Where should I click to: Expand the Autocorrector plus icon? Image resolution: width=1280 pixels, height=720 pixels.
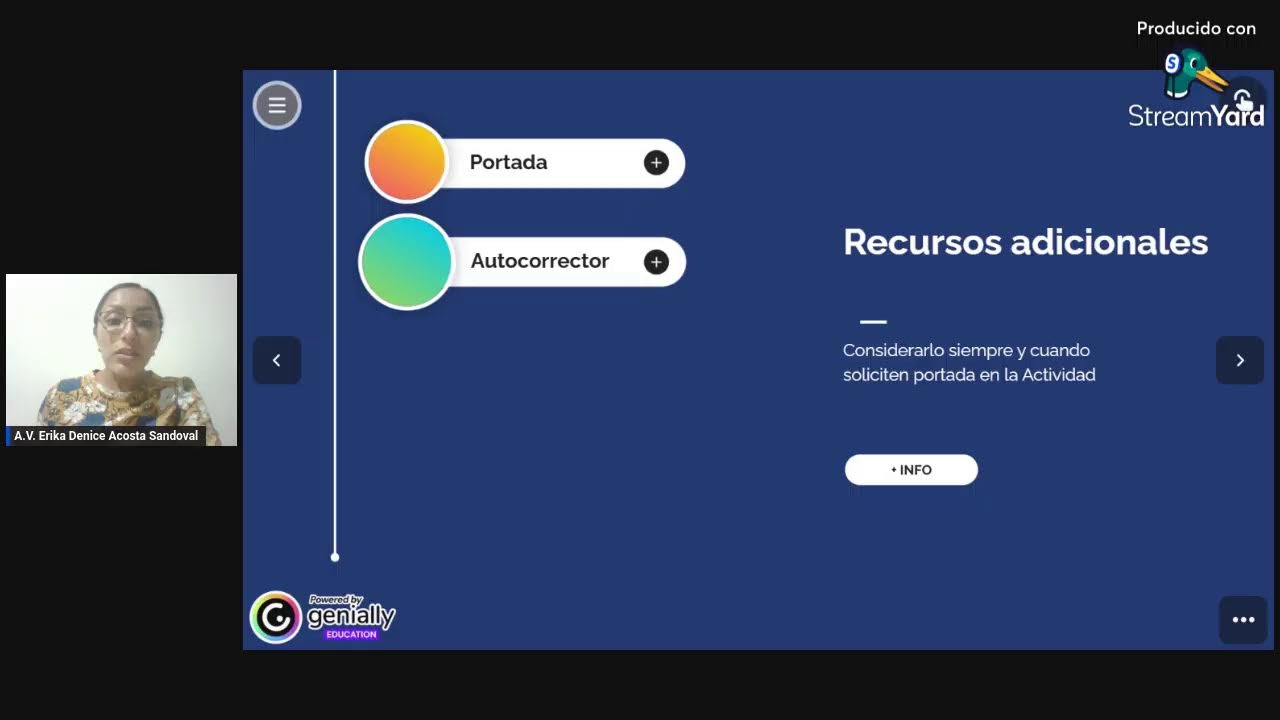656,262
